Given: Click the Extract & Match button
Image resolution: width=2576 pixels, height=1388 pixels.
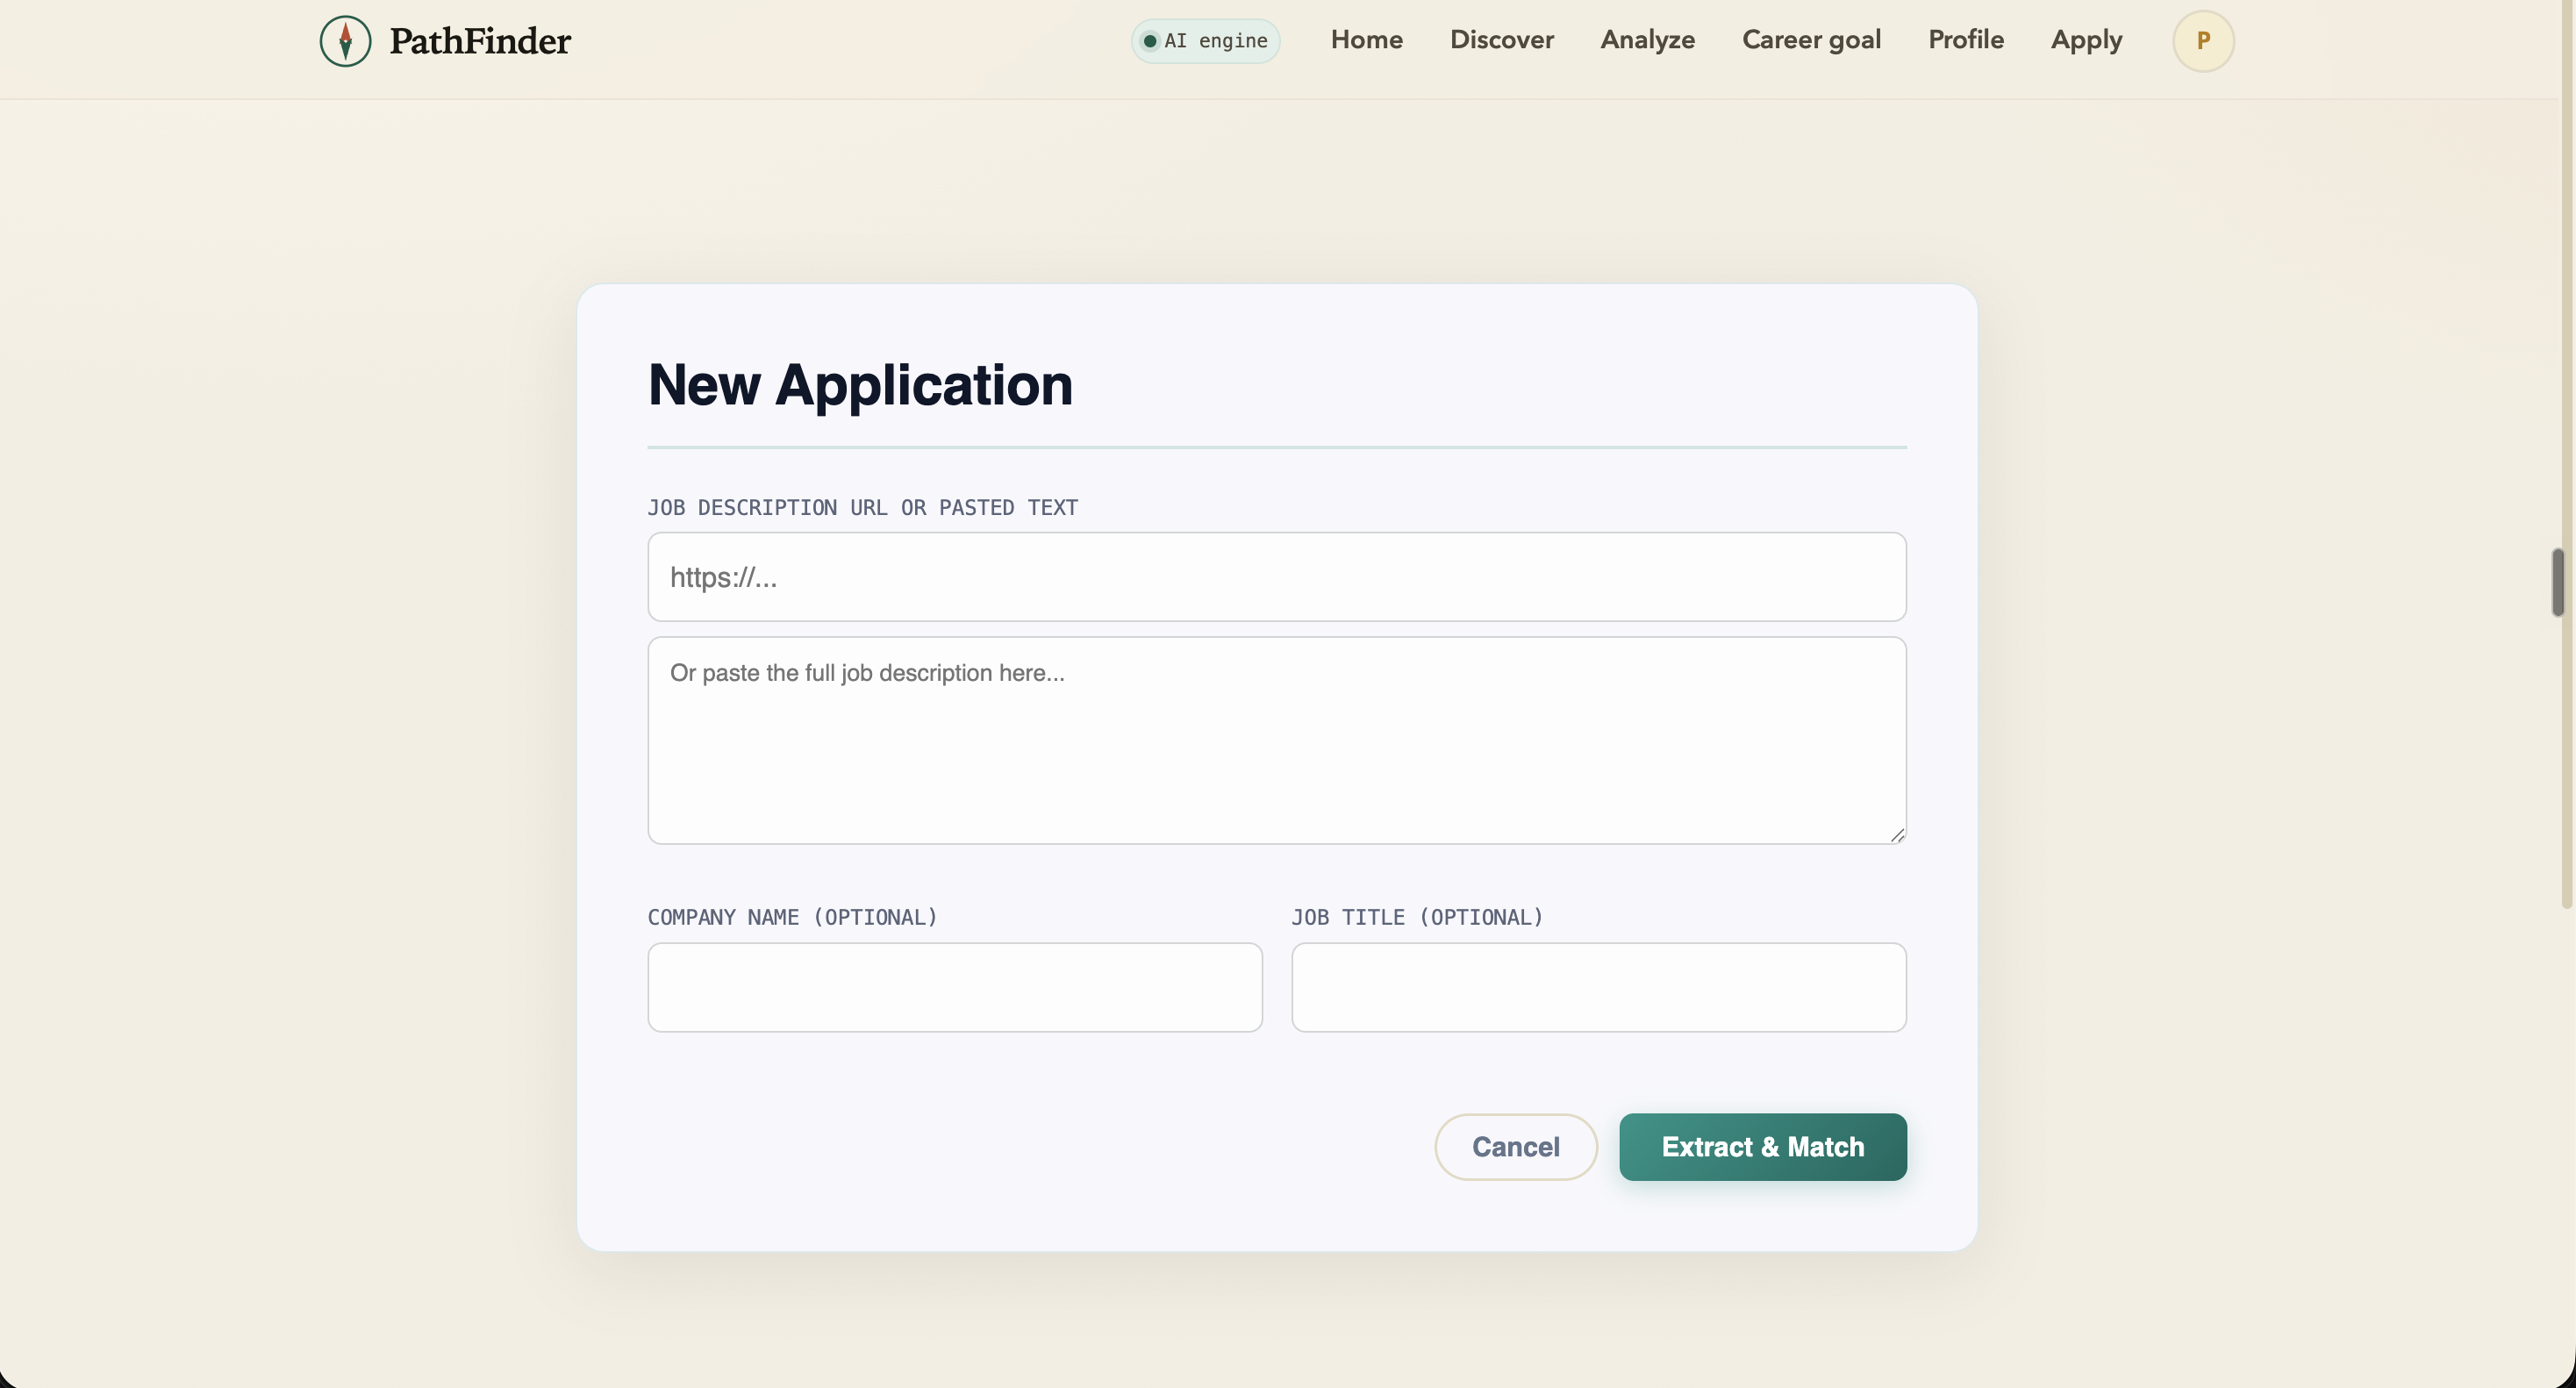Looking at the screenshot, I should coord(1762,1147).
